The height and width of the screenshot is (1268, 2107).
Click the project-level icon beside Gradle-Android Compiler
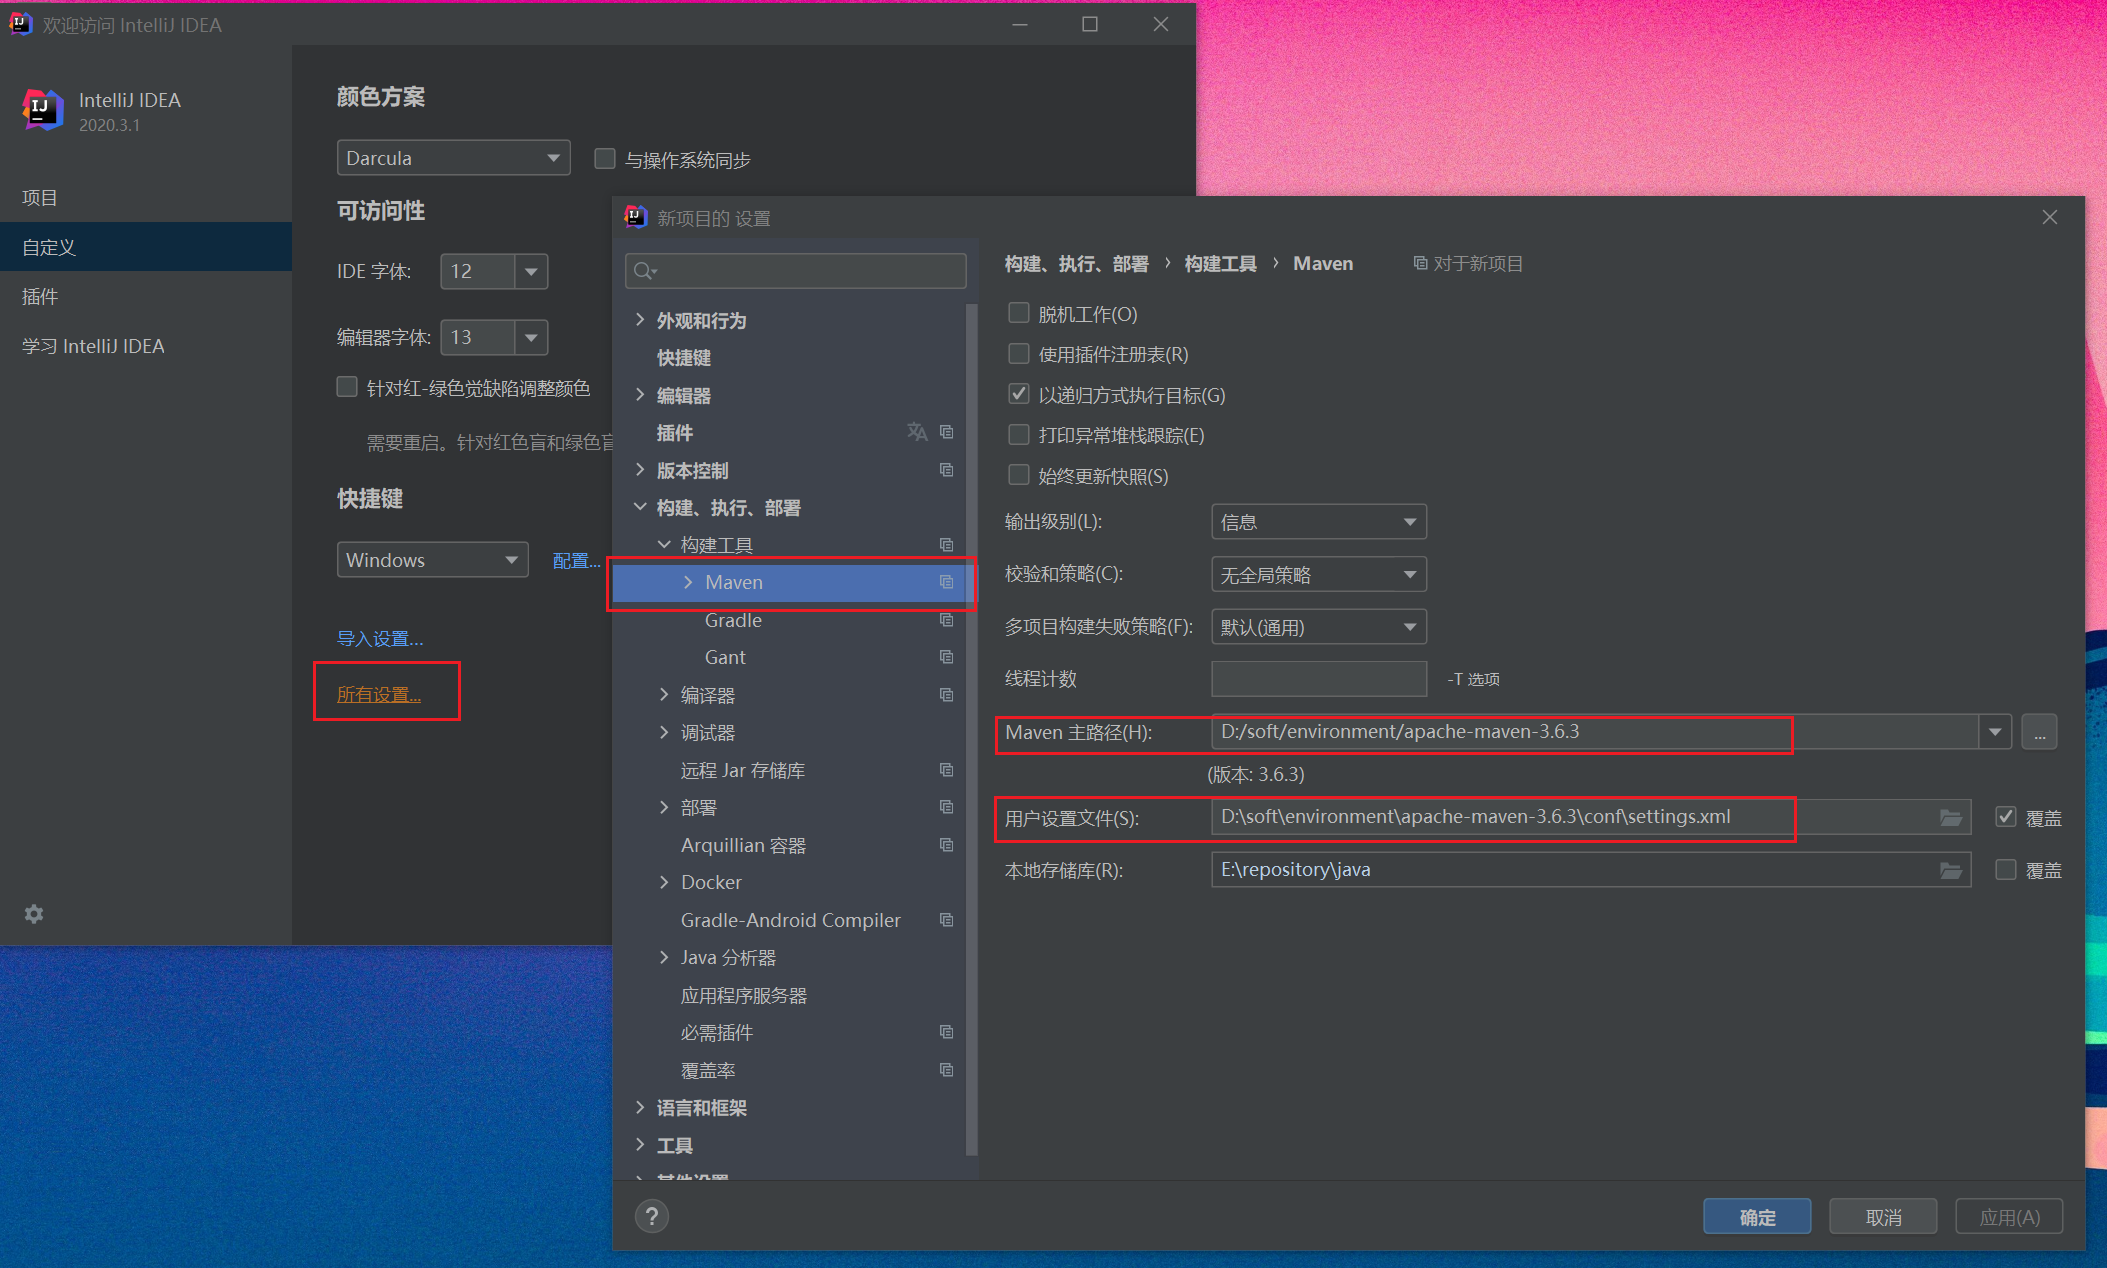(946, 920)
